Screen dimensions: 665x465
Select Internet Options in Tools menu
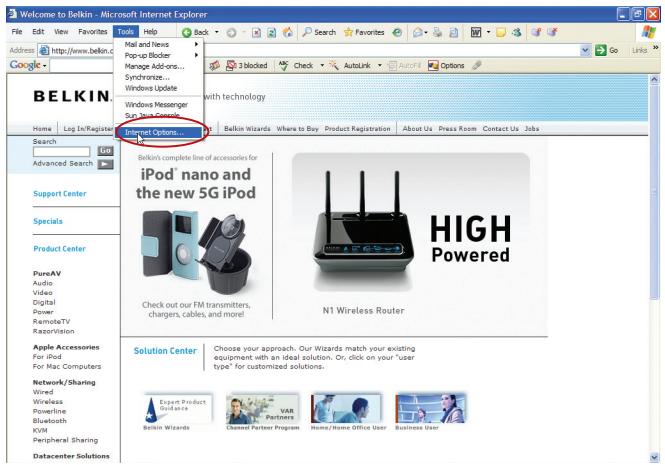tap(158, 132)
